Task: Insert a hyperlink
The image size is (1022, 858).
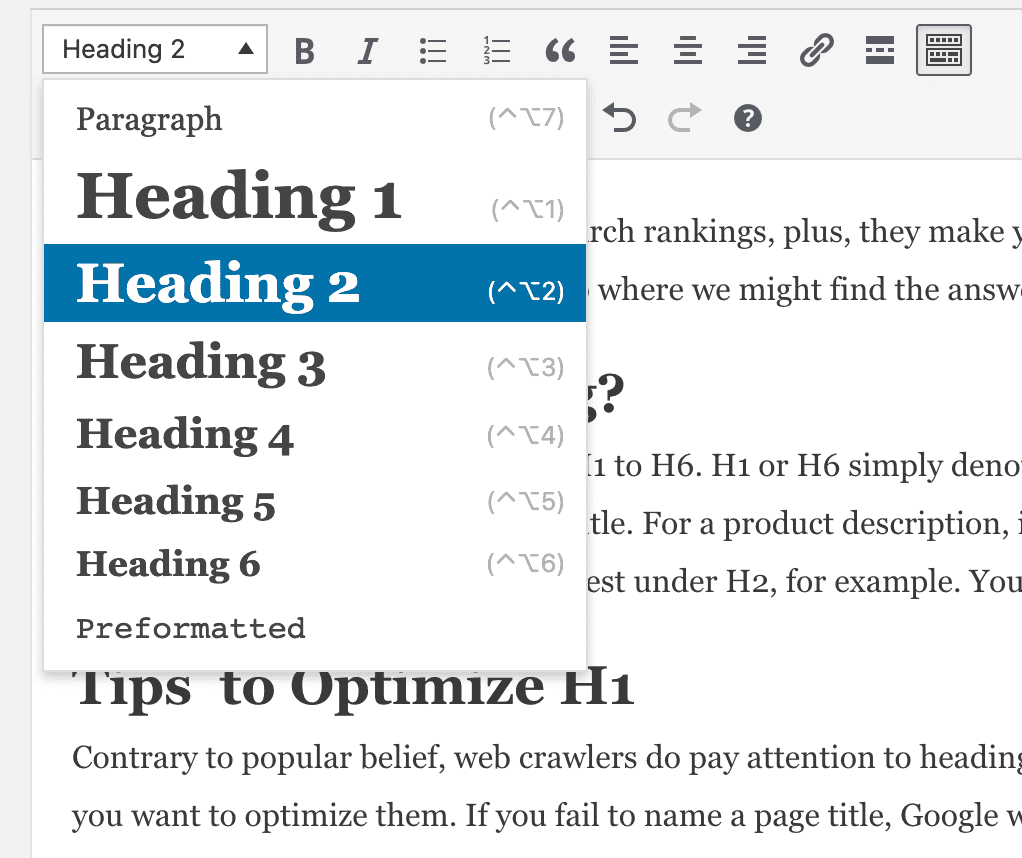Action: [x=816, y=50]
